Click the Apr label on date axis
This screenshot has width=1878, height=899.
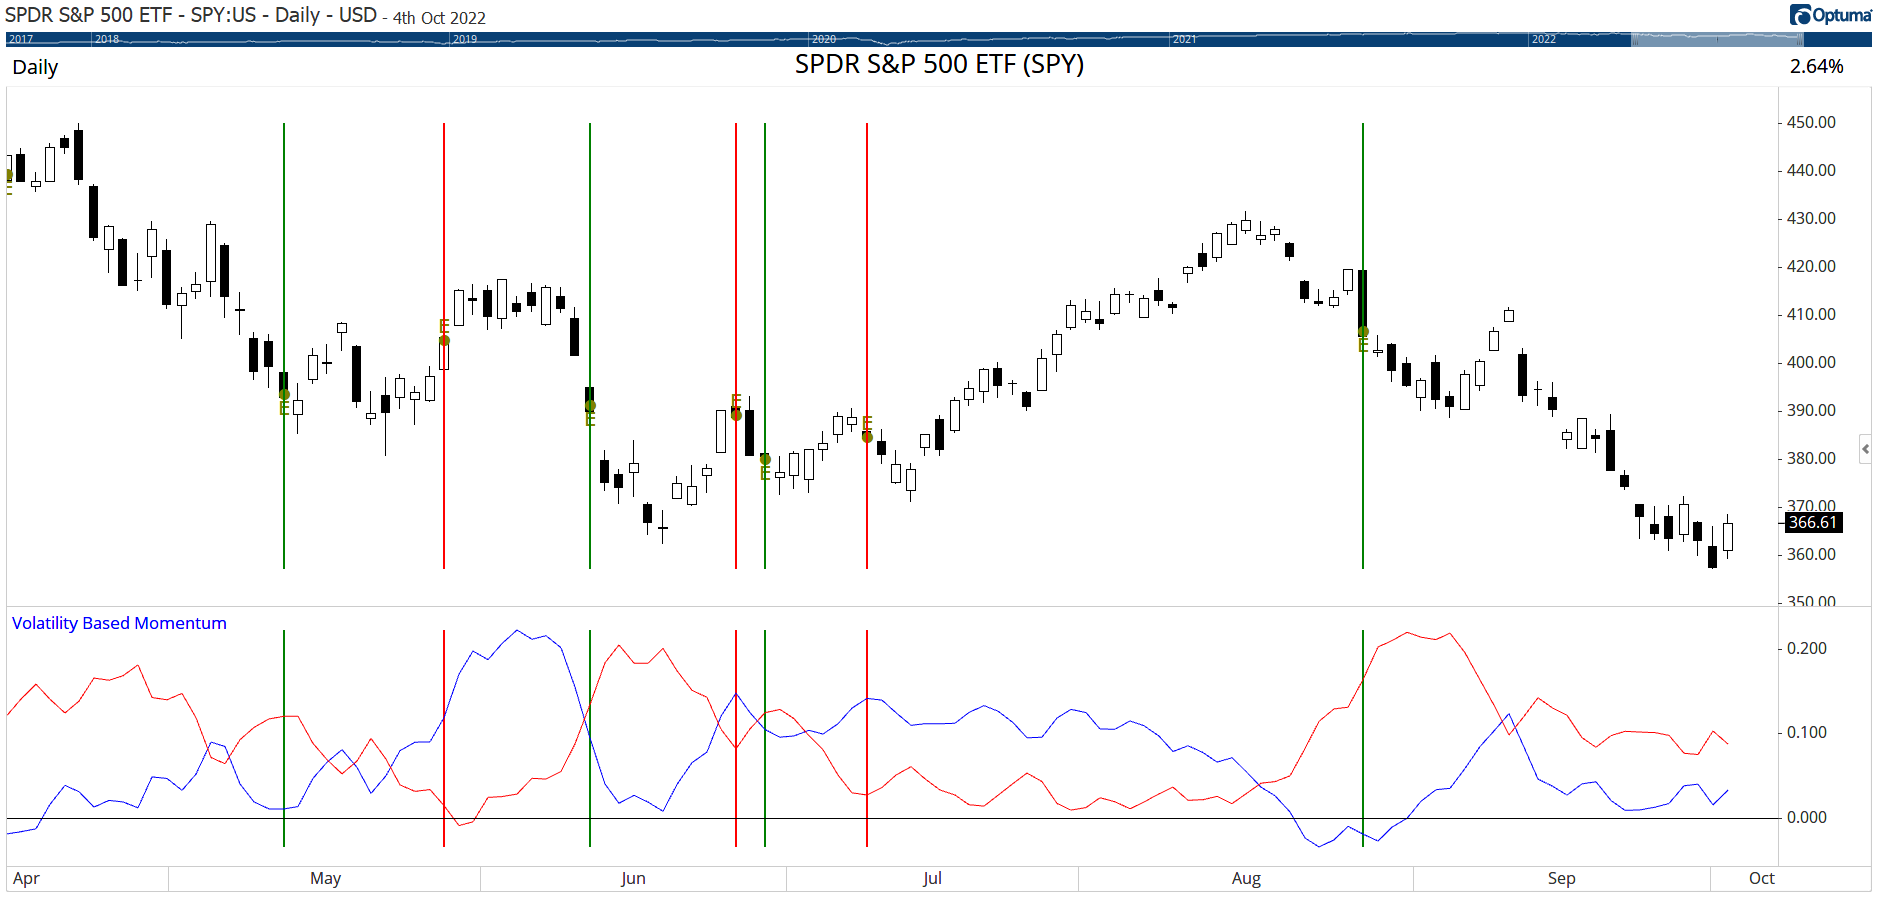click(x=26, y=878)
